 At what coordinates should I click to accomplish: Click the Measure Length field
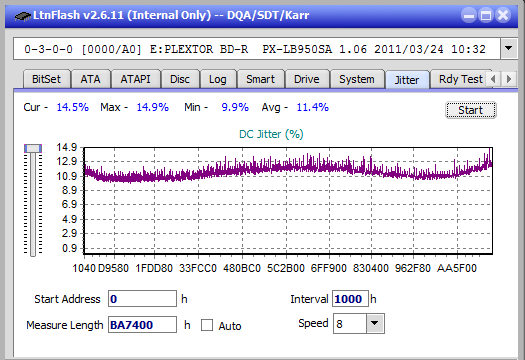coord(142,325)
